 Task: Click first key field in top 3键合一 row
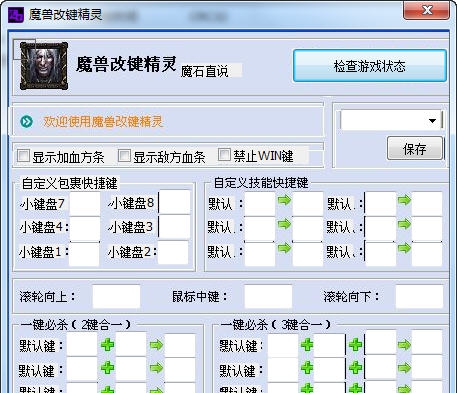[283, 345]
